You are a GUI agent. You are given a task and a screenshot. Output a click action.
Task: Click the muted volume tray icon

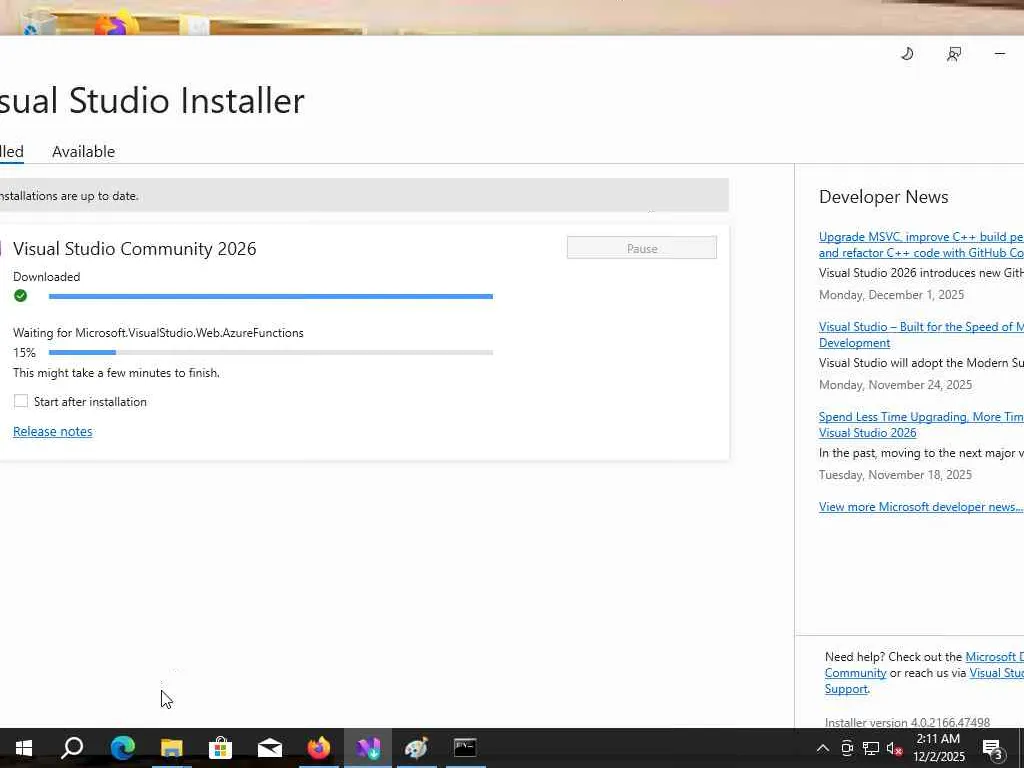coord(894,748)
